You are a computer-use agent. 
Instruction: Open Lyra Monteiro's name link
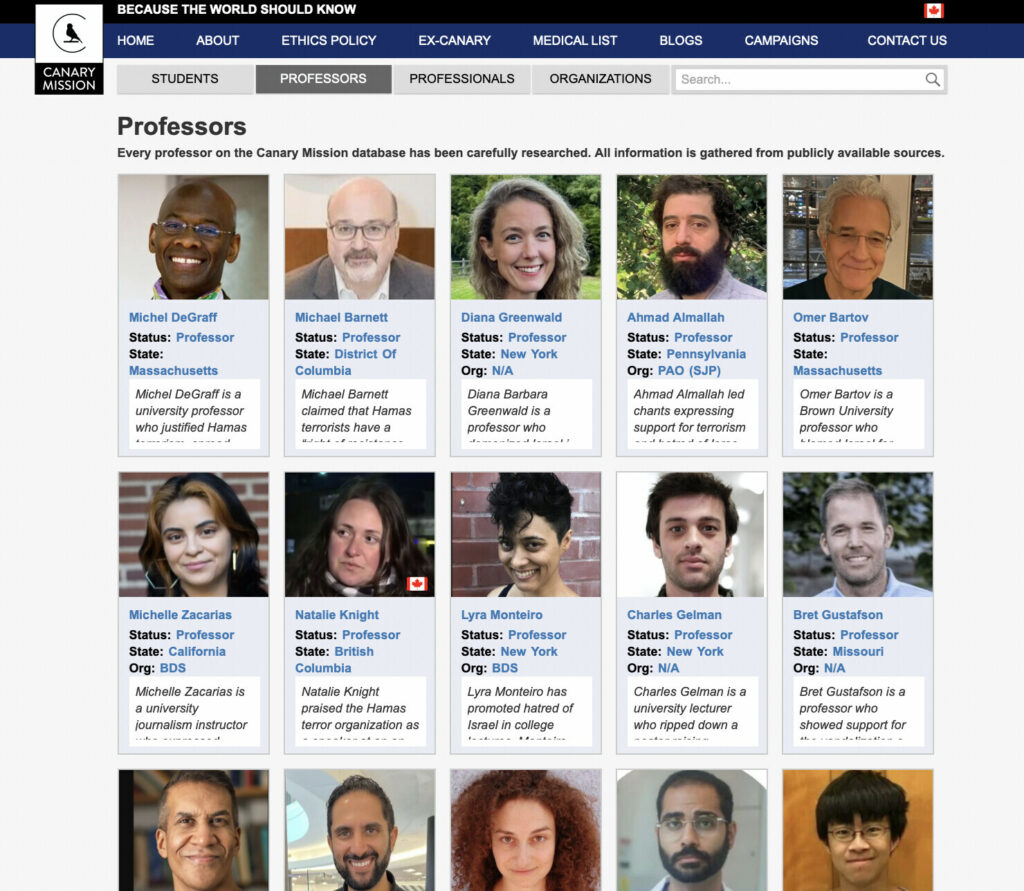[502, 615]
